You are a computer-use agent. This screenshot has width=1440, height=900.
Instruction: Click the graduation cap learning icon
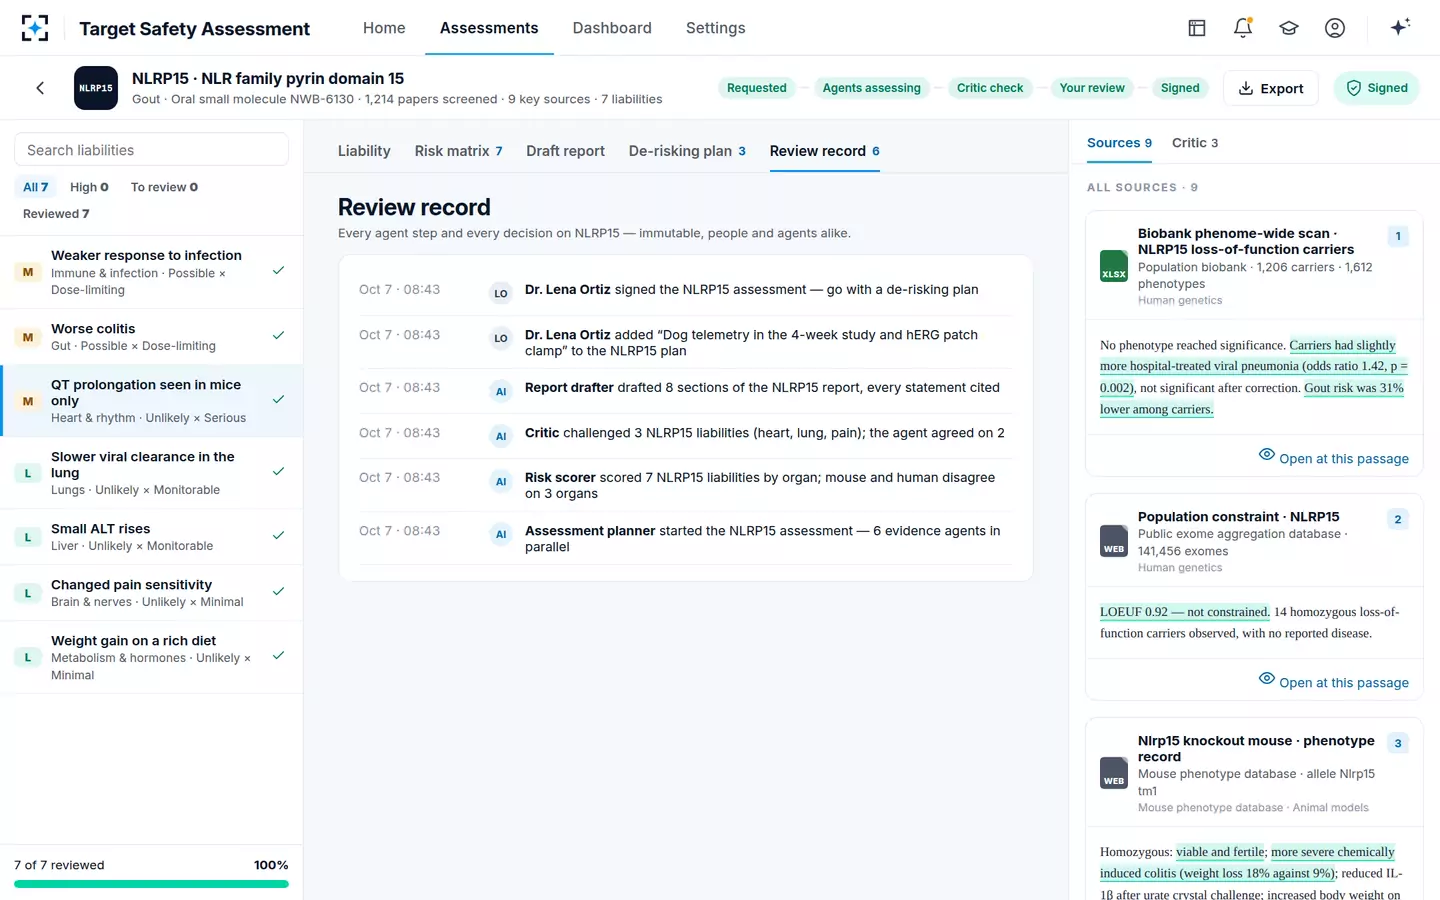pyautogui.click(x=1289, y=28)
